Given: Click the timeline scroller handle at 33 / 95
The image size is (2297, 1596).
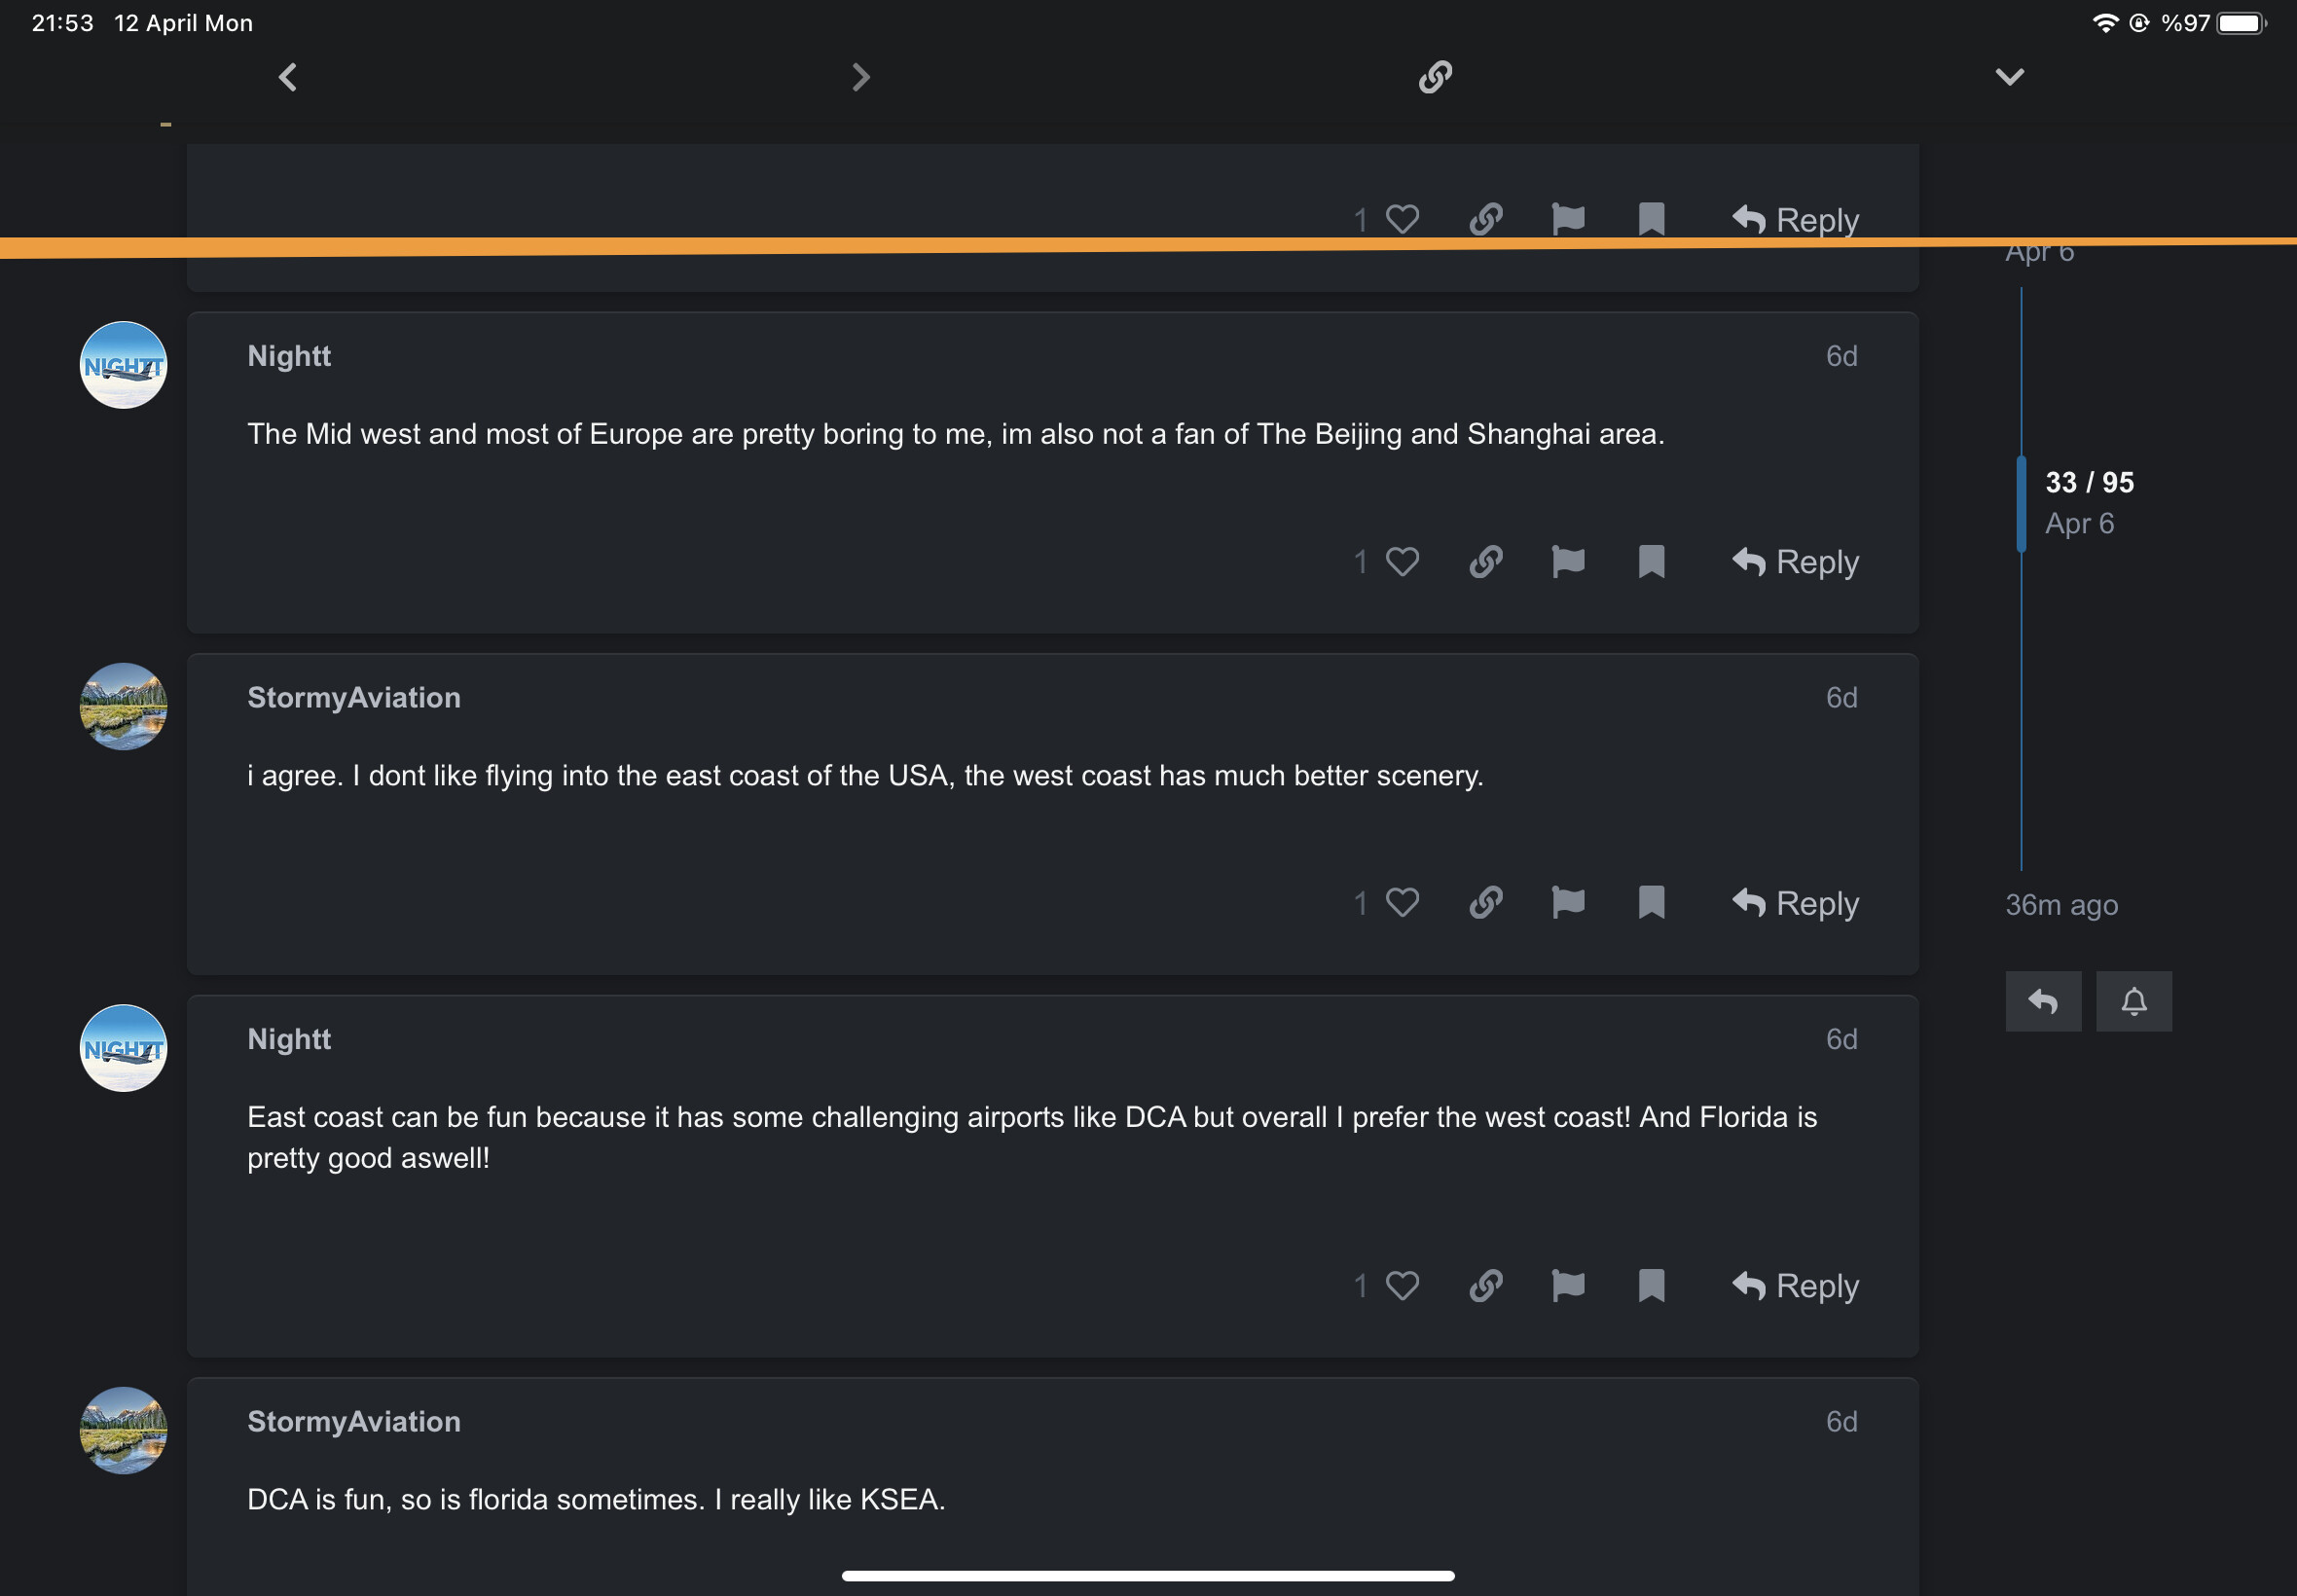Looking at the screenshot, I should click(x=2021, y=504).
